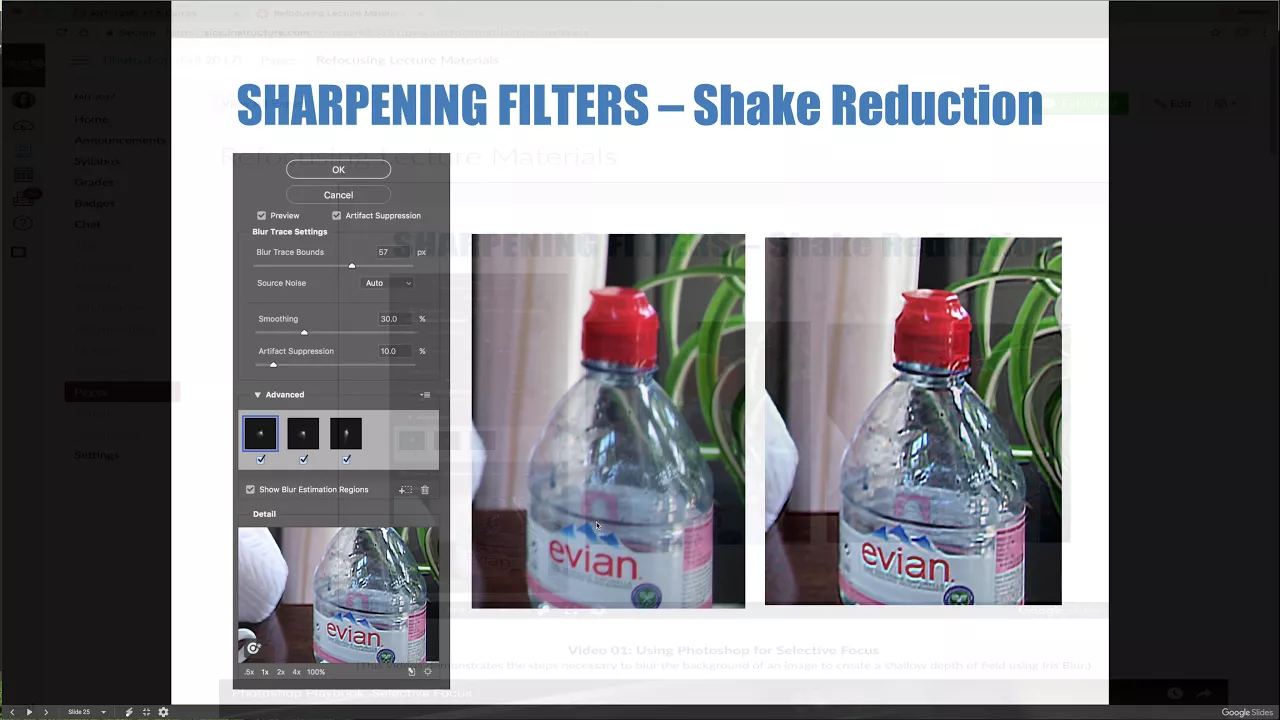1280x720 pixels.
Task: Set Detail zoom to 4x
Action: coord(296,672)
